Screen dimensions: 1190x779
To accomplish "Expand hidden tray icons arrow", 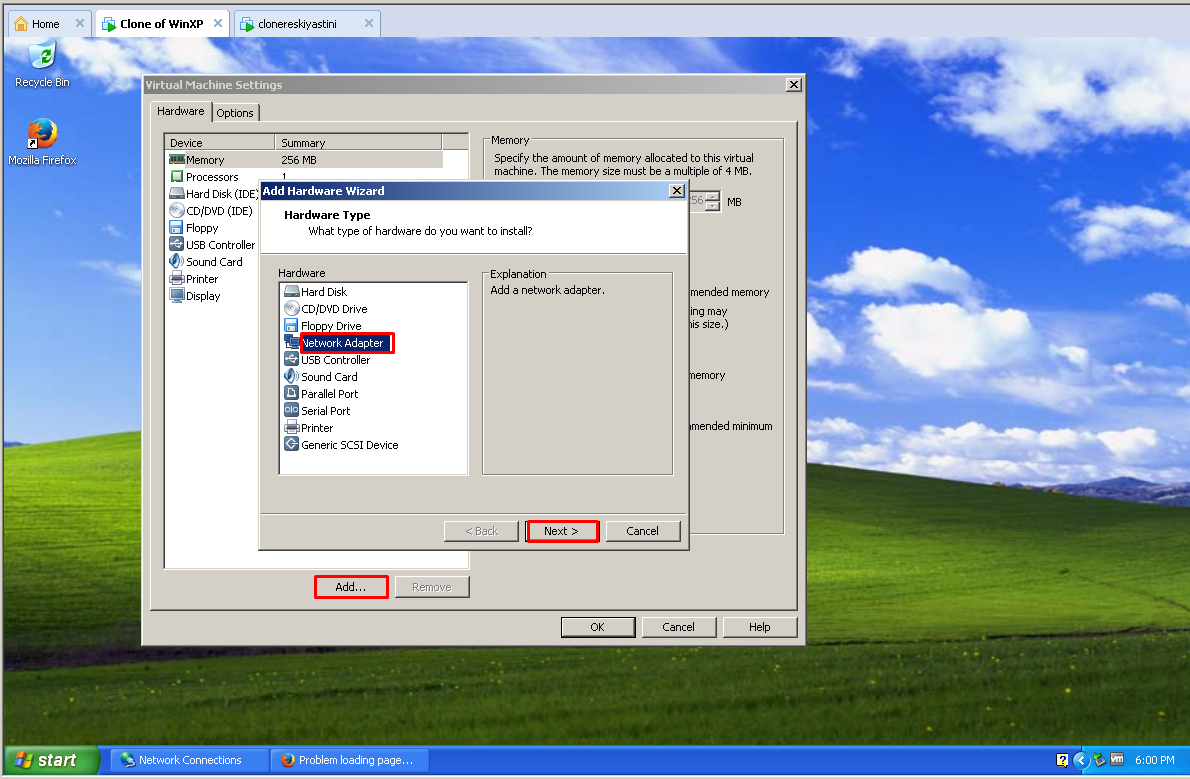I will [x=1081, y=760].
